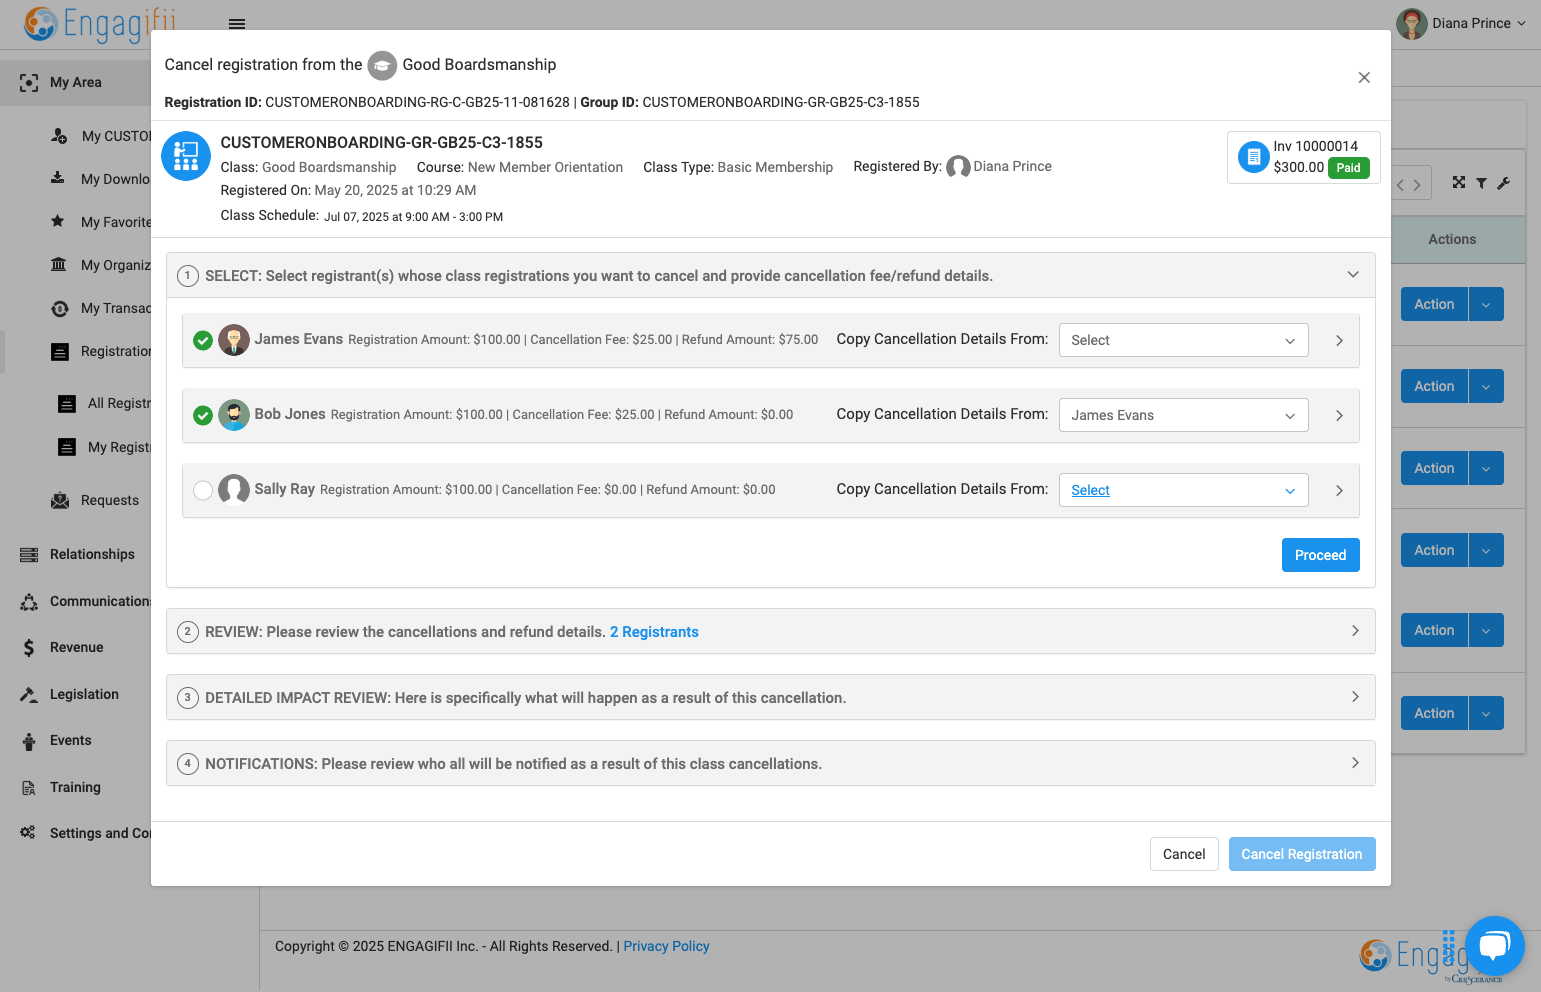Image resolution: width=1541 pixels, height=992 pixels.
Task: Open My Area sidebar section
Action: click(75, 82)
